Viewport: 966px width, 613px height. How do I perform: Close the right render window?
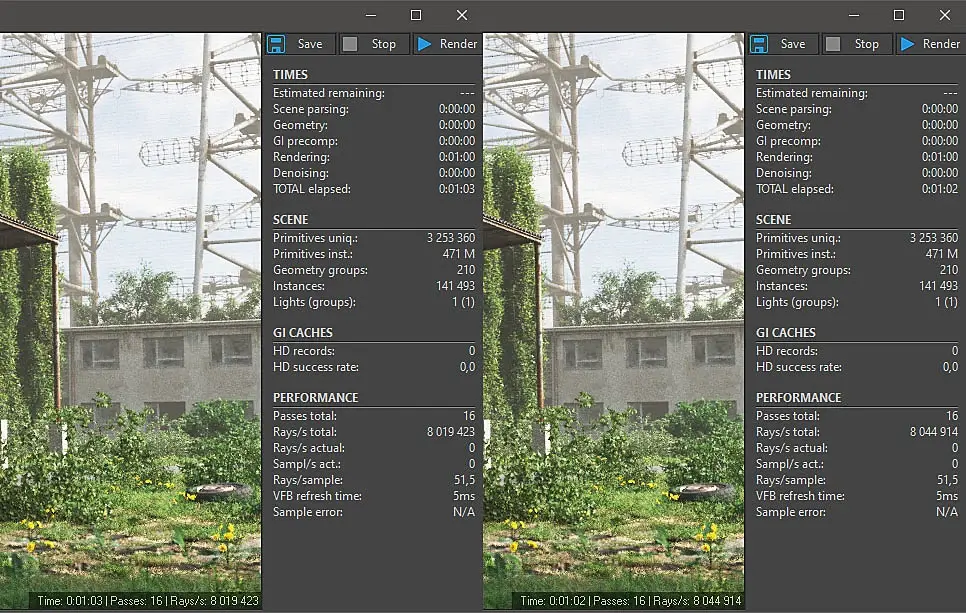coord(945,15)
